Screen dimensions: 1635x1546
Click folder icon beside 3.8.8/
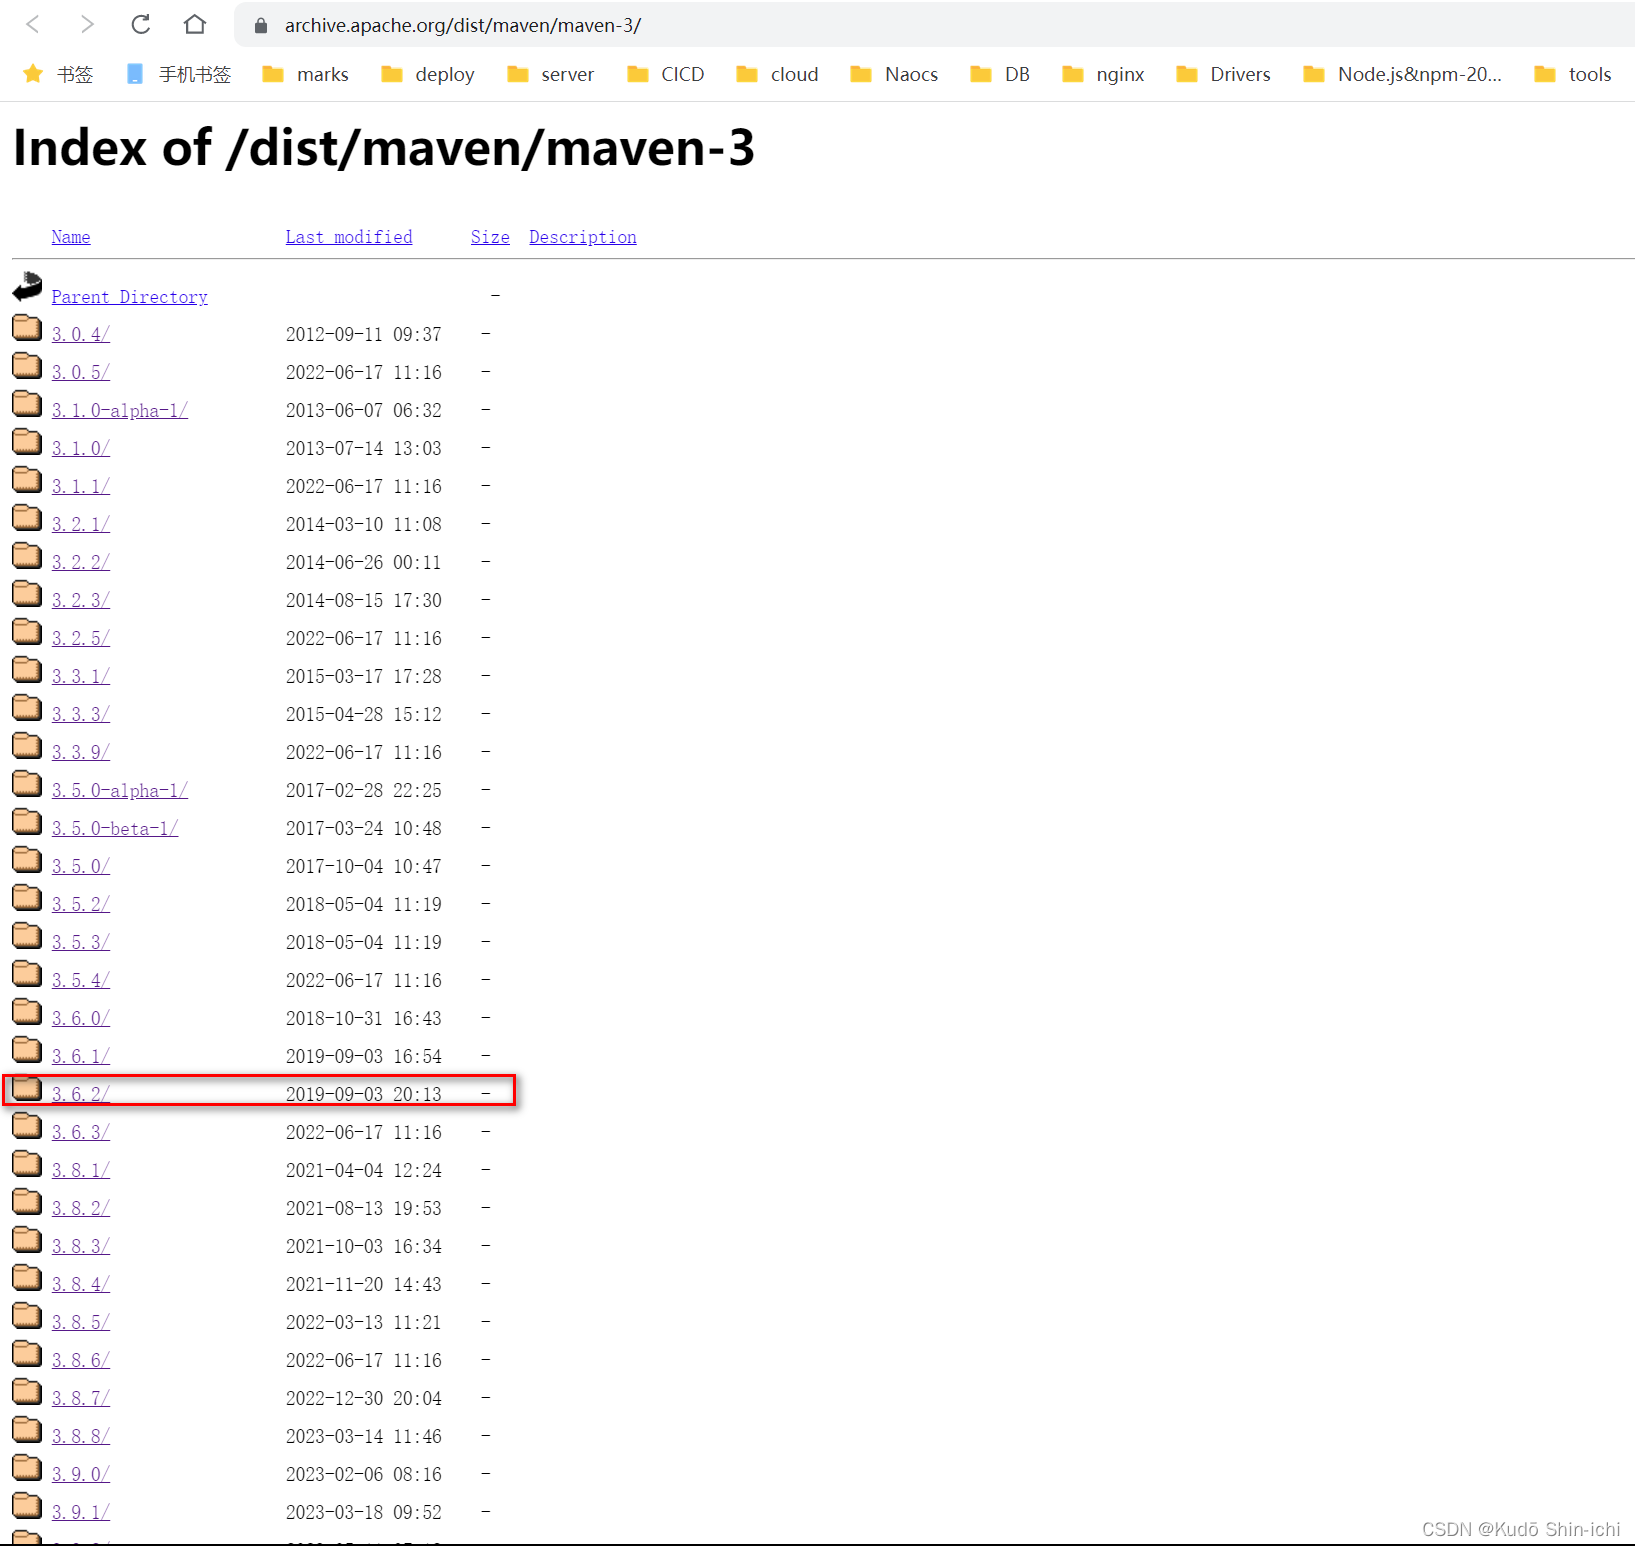tap(27, 1429)
